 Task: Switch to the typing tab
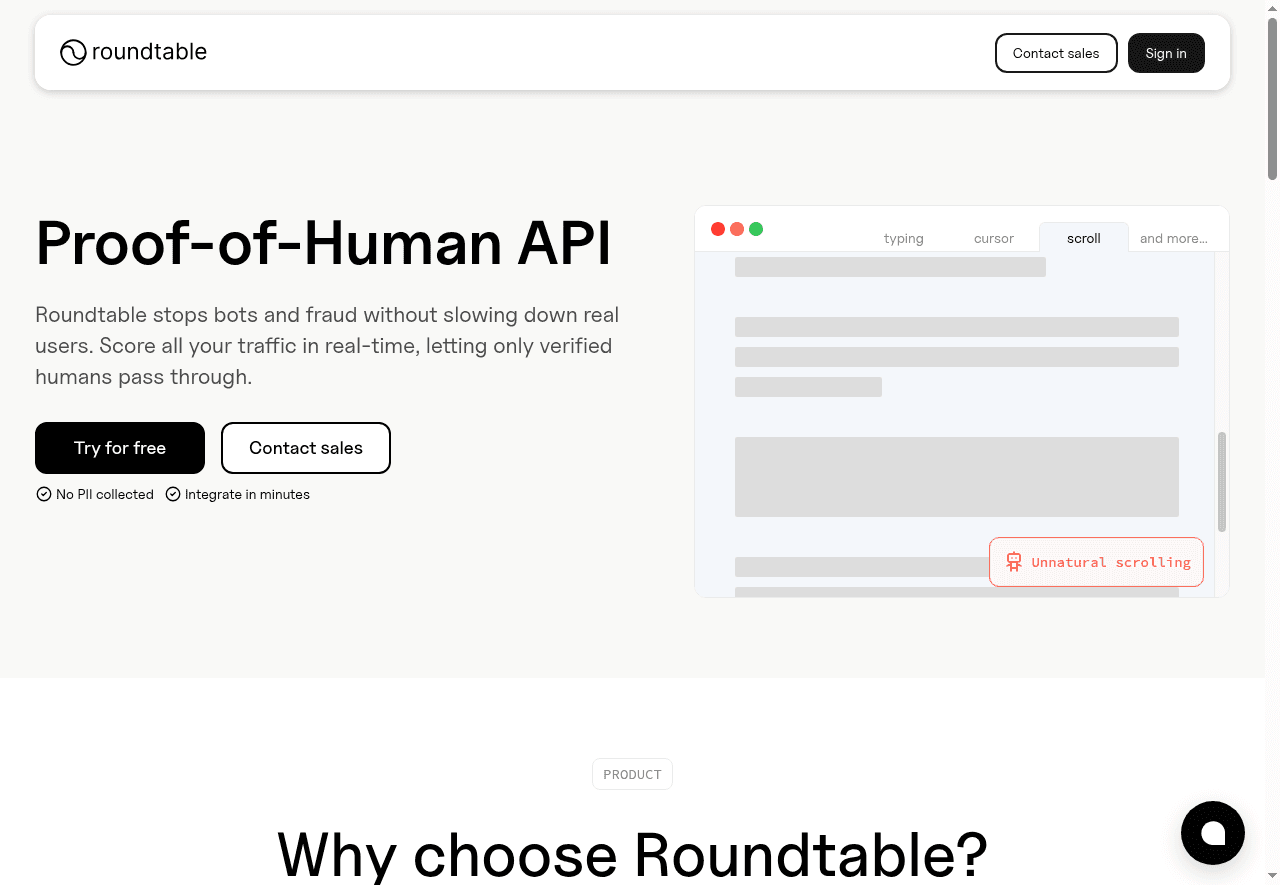click(903, 238)
